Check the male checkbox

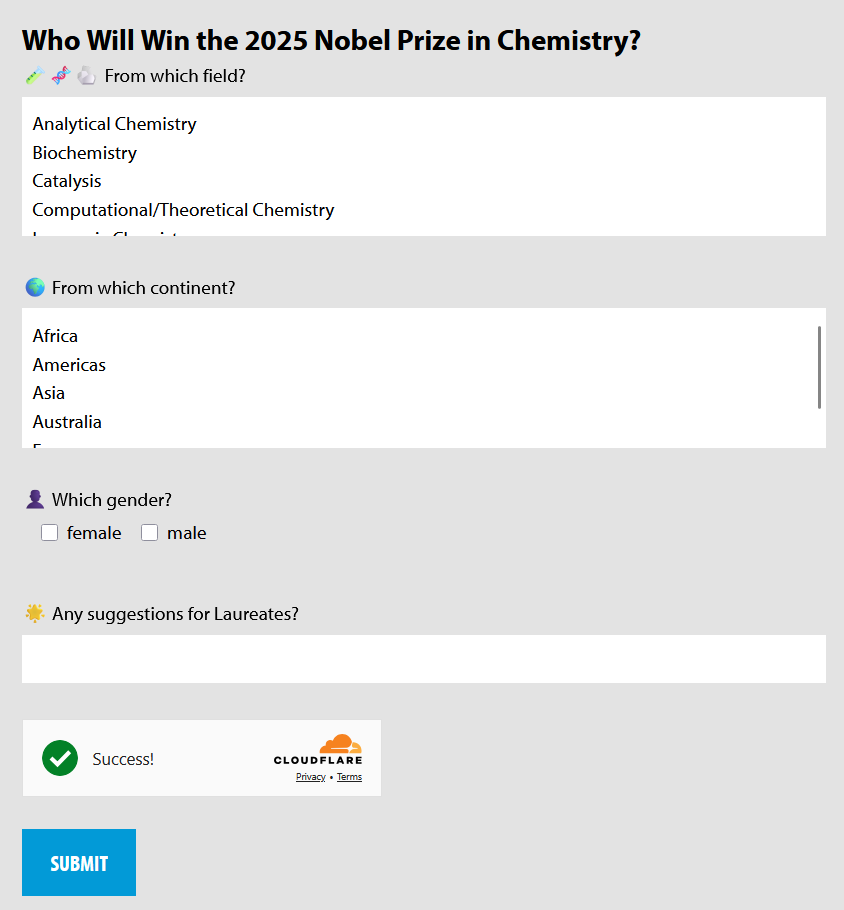149,533
